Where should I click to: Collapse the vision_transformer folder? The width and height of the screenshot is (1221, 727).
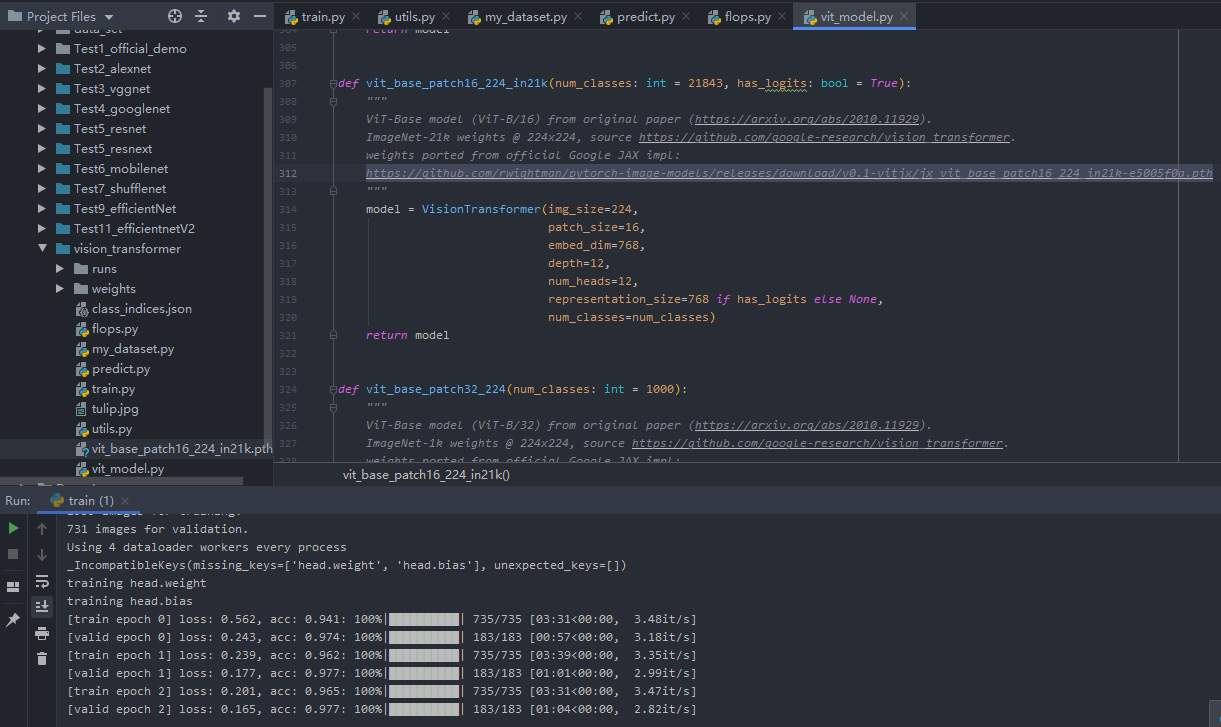coord(42,249)
